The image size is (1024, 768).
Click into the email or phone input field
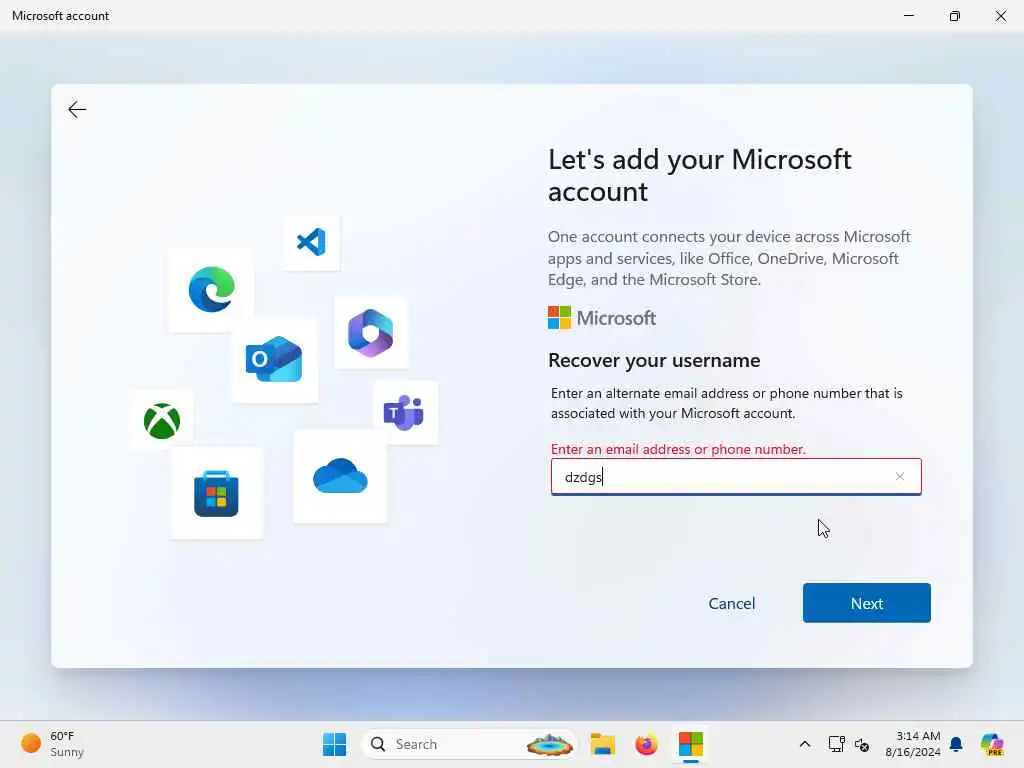[736, 477]
